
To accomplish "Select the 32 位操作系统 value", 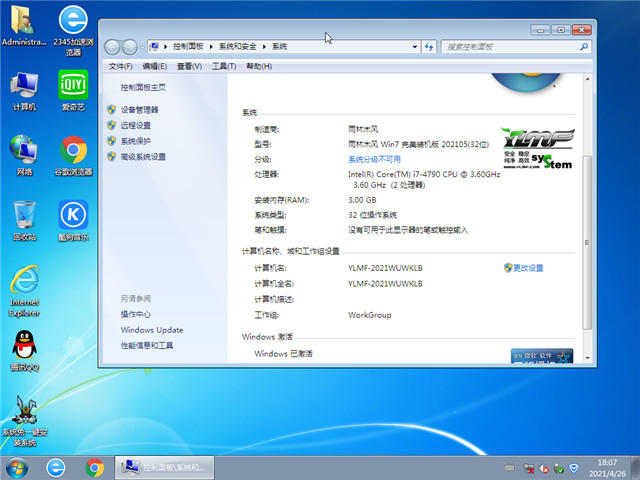I will (372, 215).
